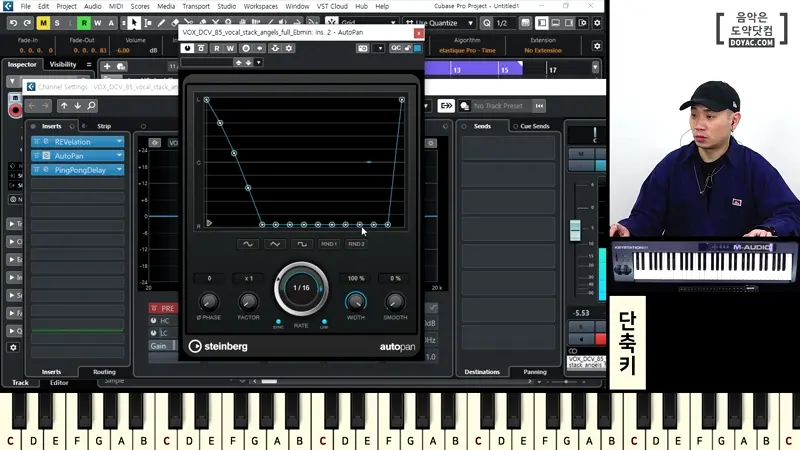Open the AutoPan preset dropdown arrow
The width and height of the screenshot is (800, 450).
click(259, 62)
